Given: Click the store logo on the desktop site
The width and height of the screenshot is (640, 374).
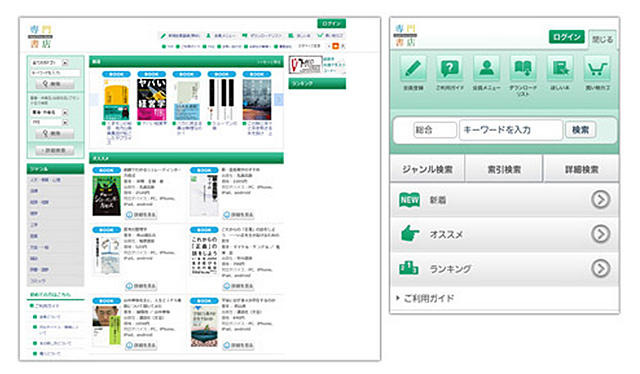Looking at the screenshot, I should click(40, 37).
